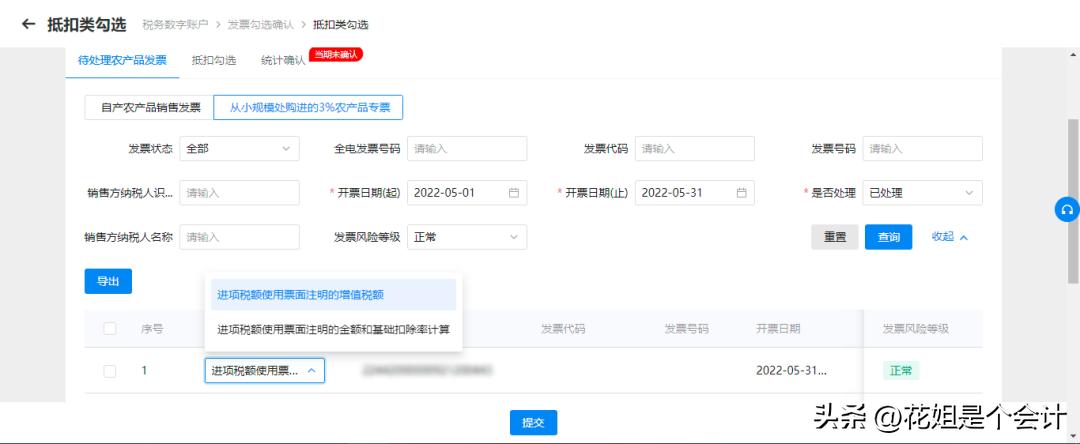
Task: Open the headset customer service icon
Action: pyautogui.click(x=1067, y=209)
